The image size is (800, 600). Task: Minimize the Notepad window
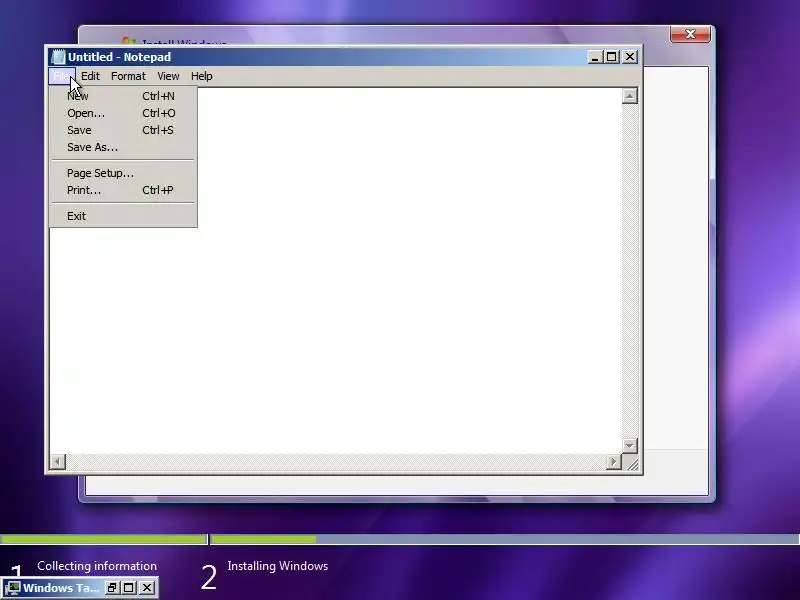pyautogui.click(x=595, y=57)
